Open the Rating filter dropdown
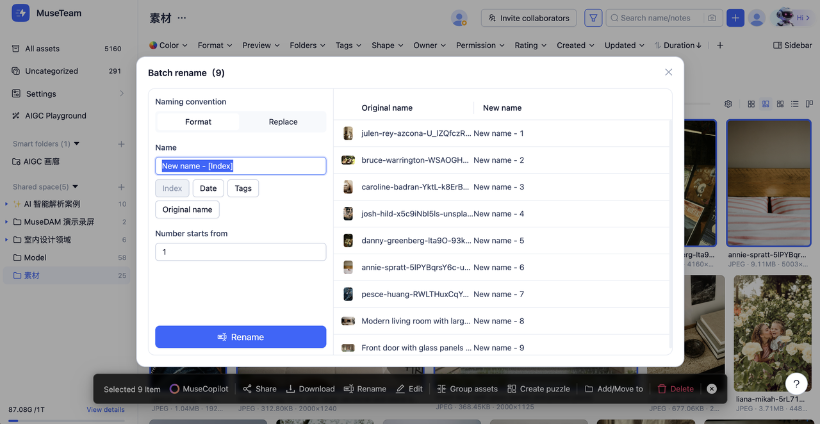The height and width of the screenshot is (424, 820). (x=530, y=45)
